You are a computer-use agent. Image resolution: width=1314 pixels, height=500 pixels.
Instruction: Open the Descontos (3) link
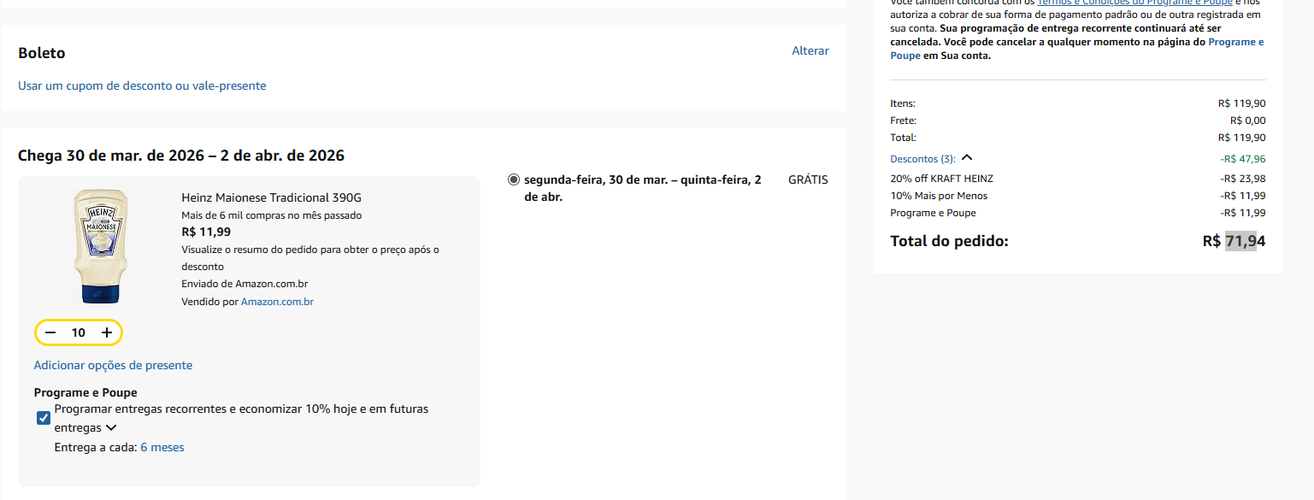click(x=922, y=159)
